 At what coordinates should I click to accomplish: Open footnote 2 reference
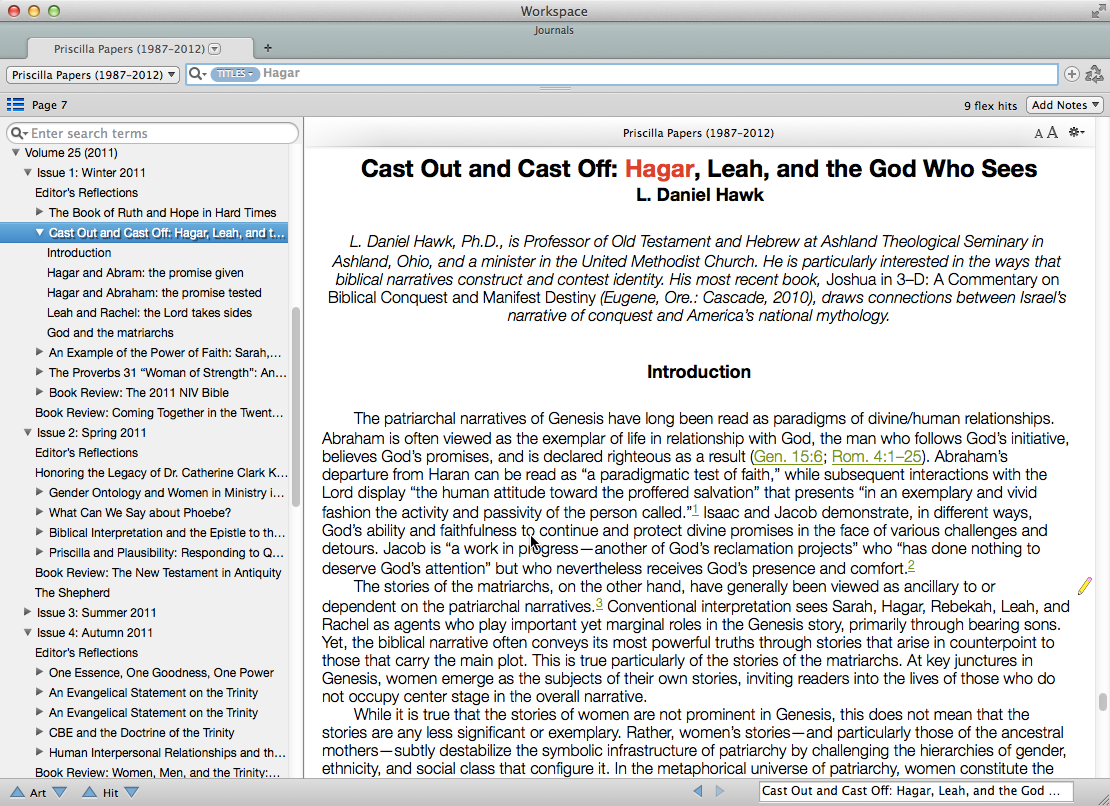pos(911,565)
